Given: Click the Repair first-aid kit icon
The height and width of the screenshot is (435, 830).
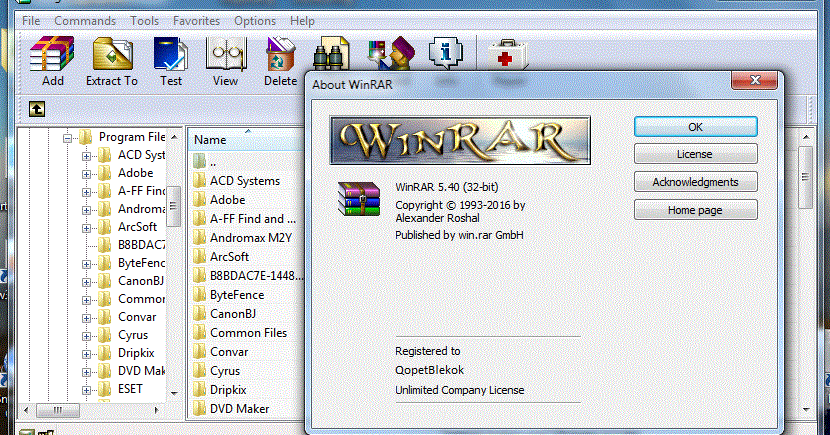Looking at the screenshot, I should [x=507, y=53].
